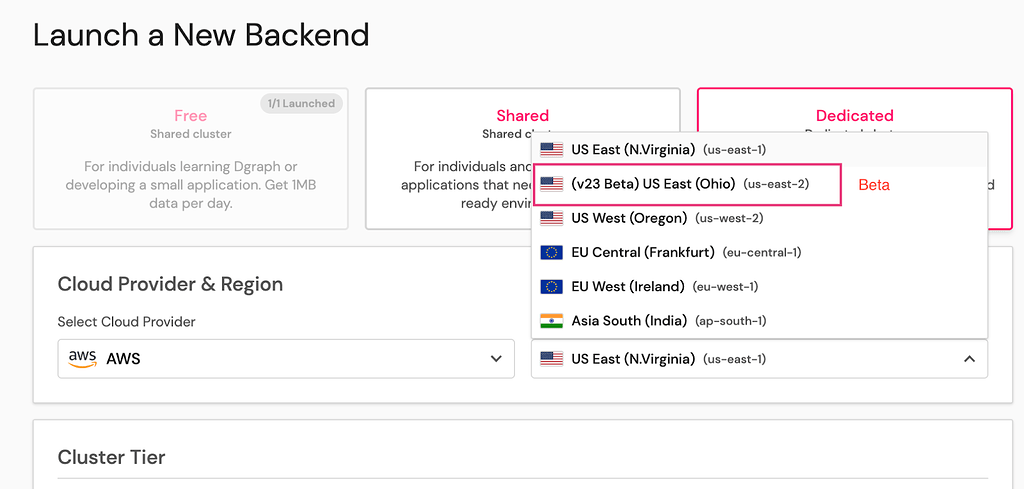The width and height of the screenshot is (1024, 489).
Task: Click the EU flag beside EU West (Ireland)
Action: pos(551,287)
